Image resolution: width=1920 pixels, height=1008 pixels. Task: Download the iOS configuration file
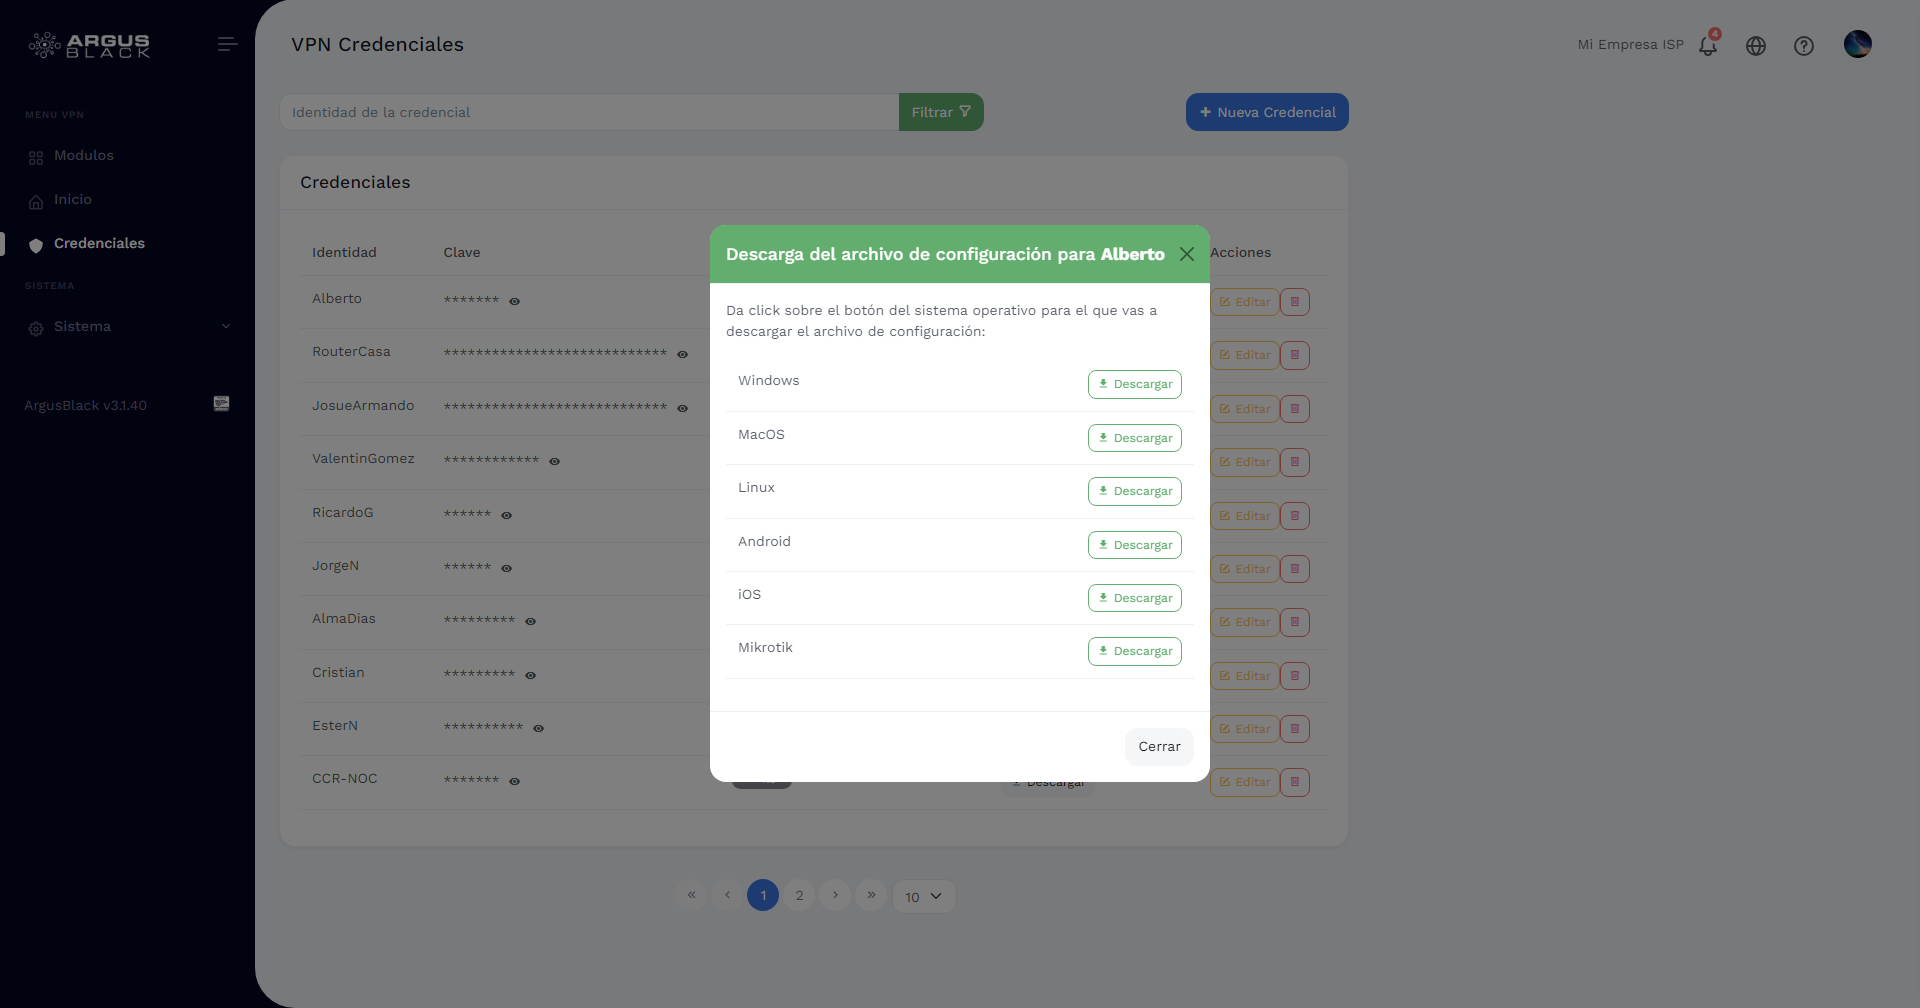(x=1134, y=598)
